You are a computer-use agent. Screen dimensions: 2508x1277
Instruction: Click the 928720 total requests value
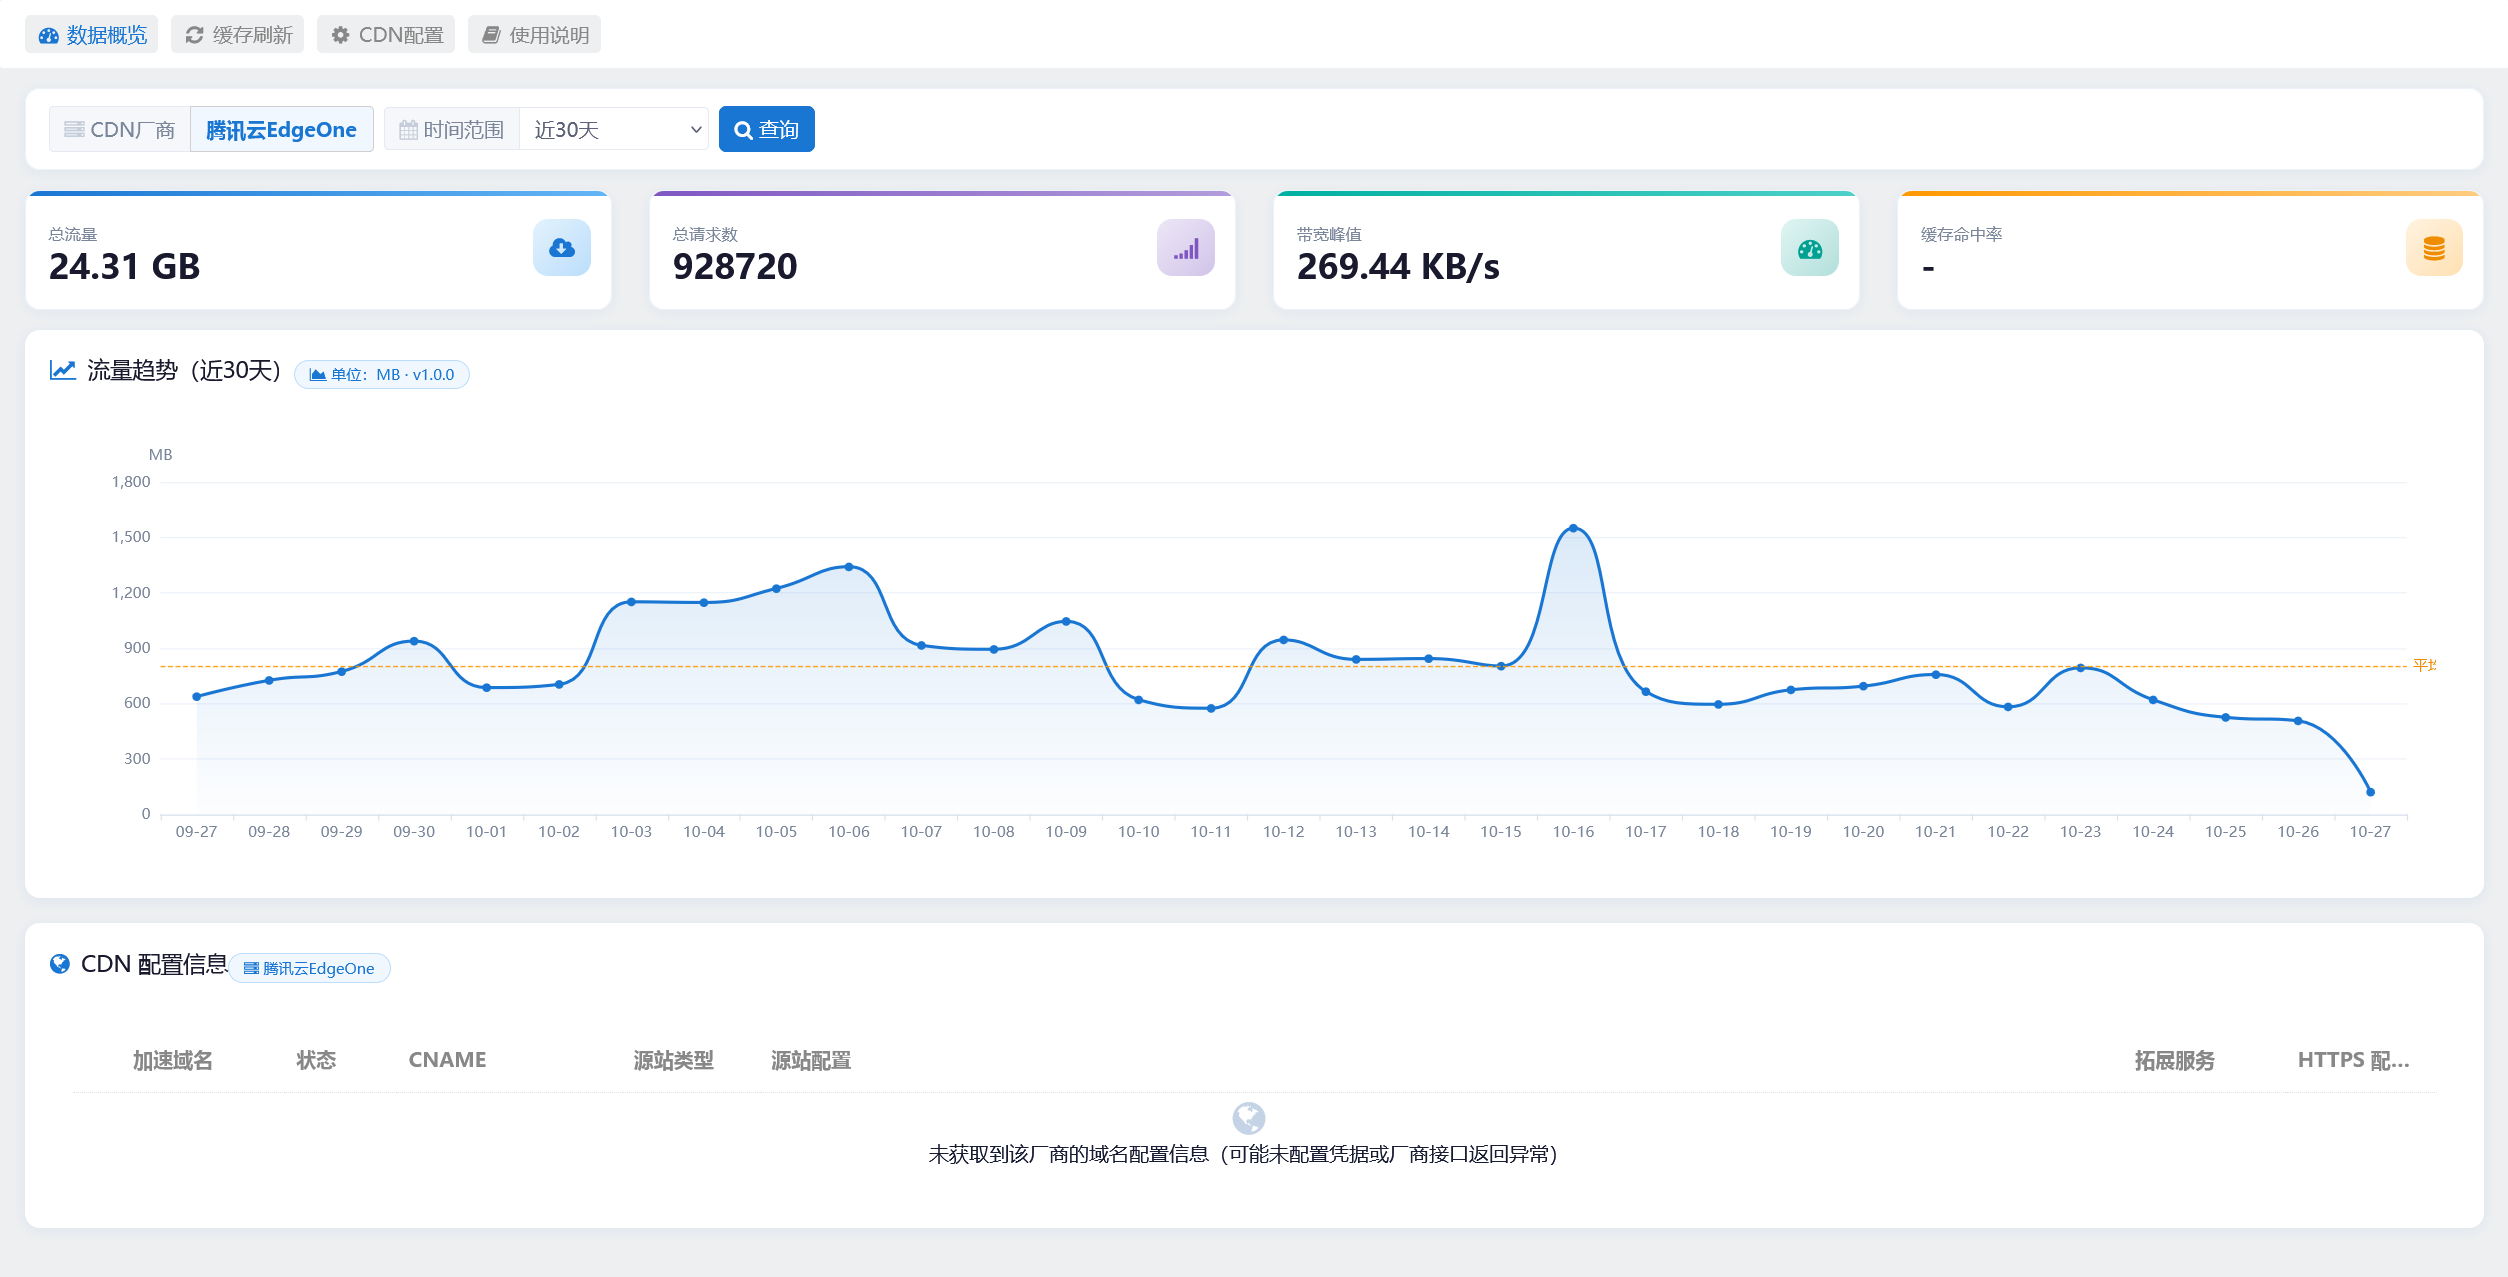(x=735, y=267)
